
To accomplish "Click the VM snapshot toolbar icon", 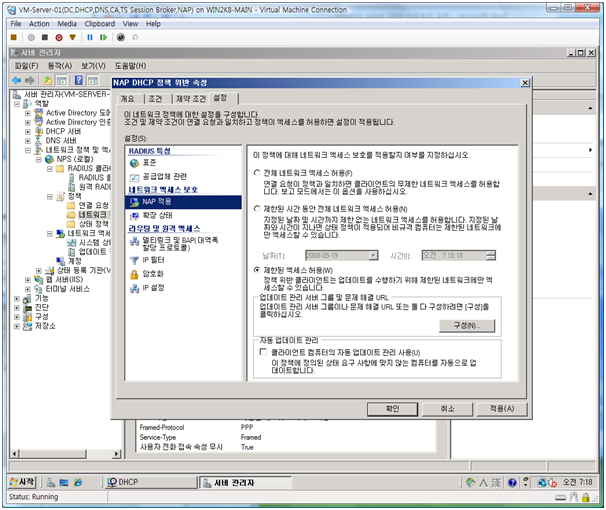I will pos(121,37).
